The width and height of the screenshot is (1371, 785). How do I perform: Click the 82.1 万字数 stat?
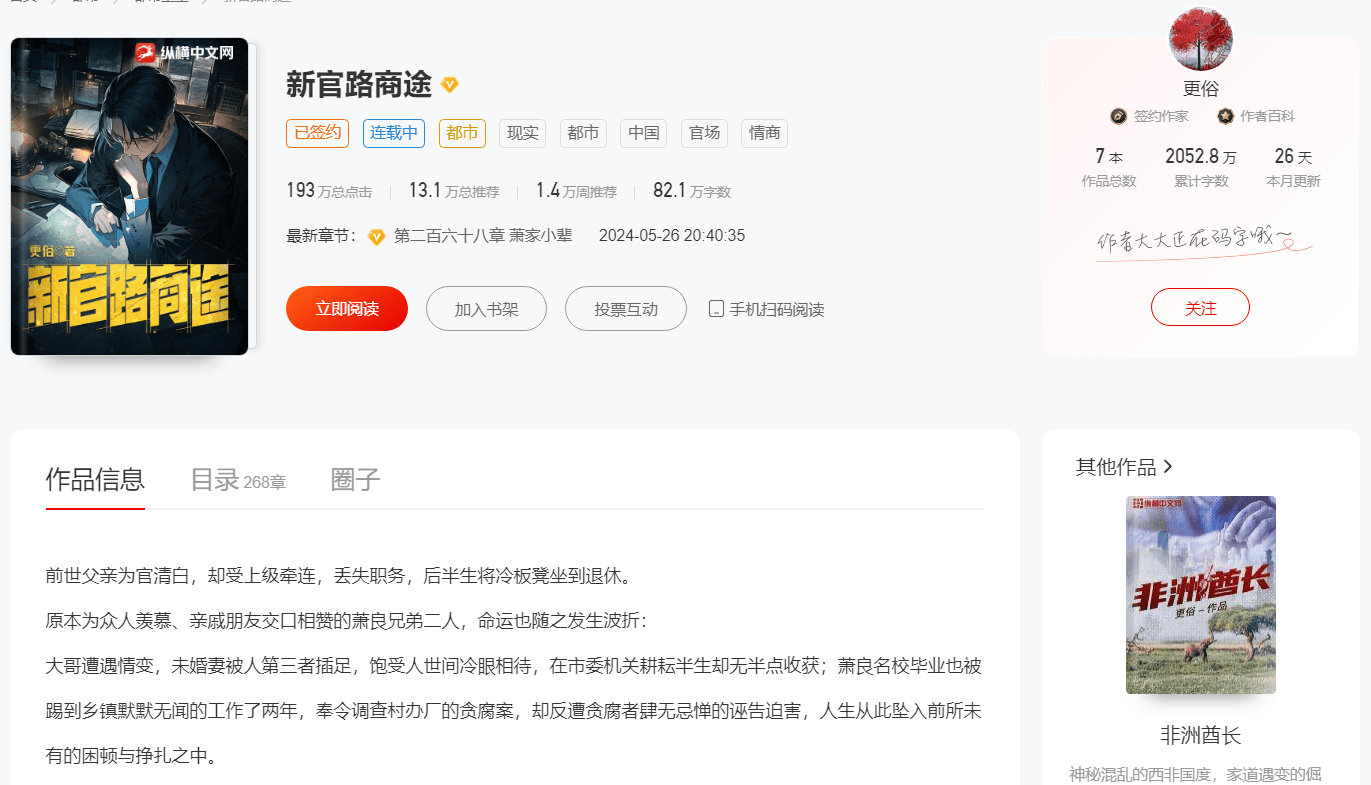coord(692,191)
